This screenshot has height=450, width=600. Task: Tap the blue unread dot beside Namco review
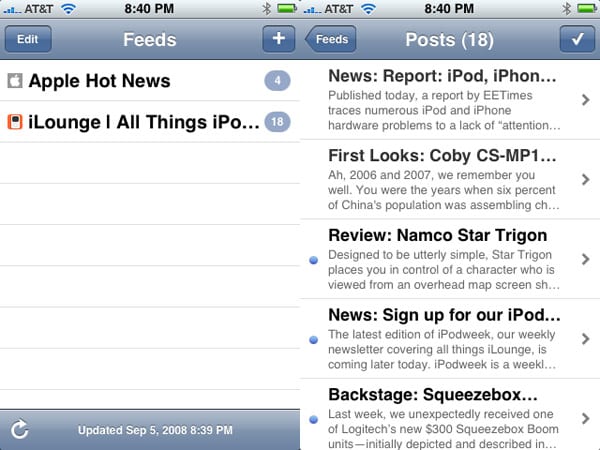[314, 260]
